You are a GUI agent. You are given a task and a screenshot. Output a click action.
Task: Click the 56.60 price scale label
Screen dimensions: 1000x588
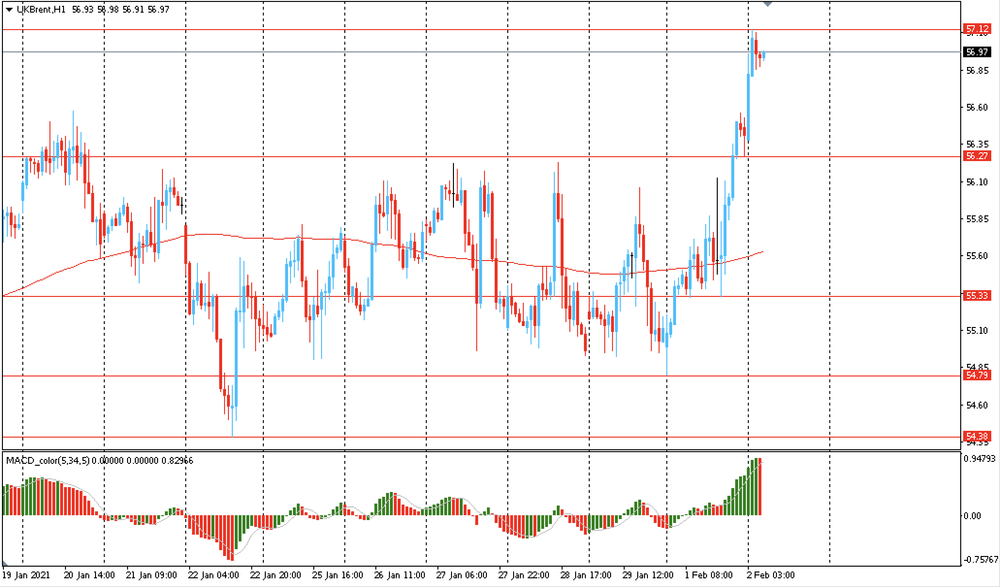point(976,107)
